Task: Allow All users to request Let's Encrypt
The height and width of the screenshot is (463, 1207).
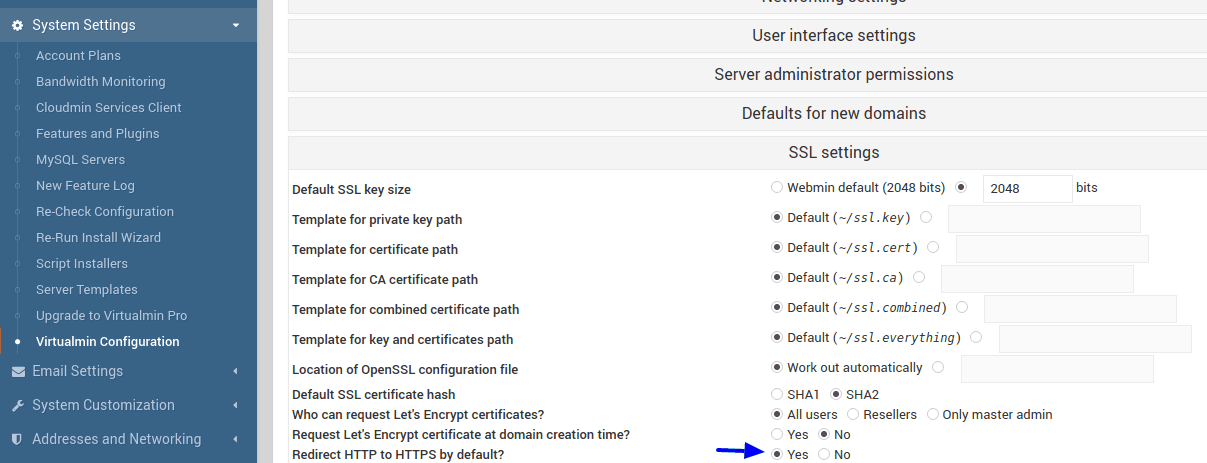Action: coord(777,414)
